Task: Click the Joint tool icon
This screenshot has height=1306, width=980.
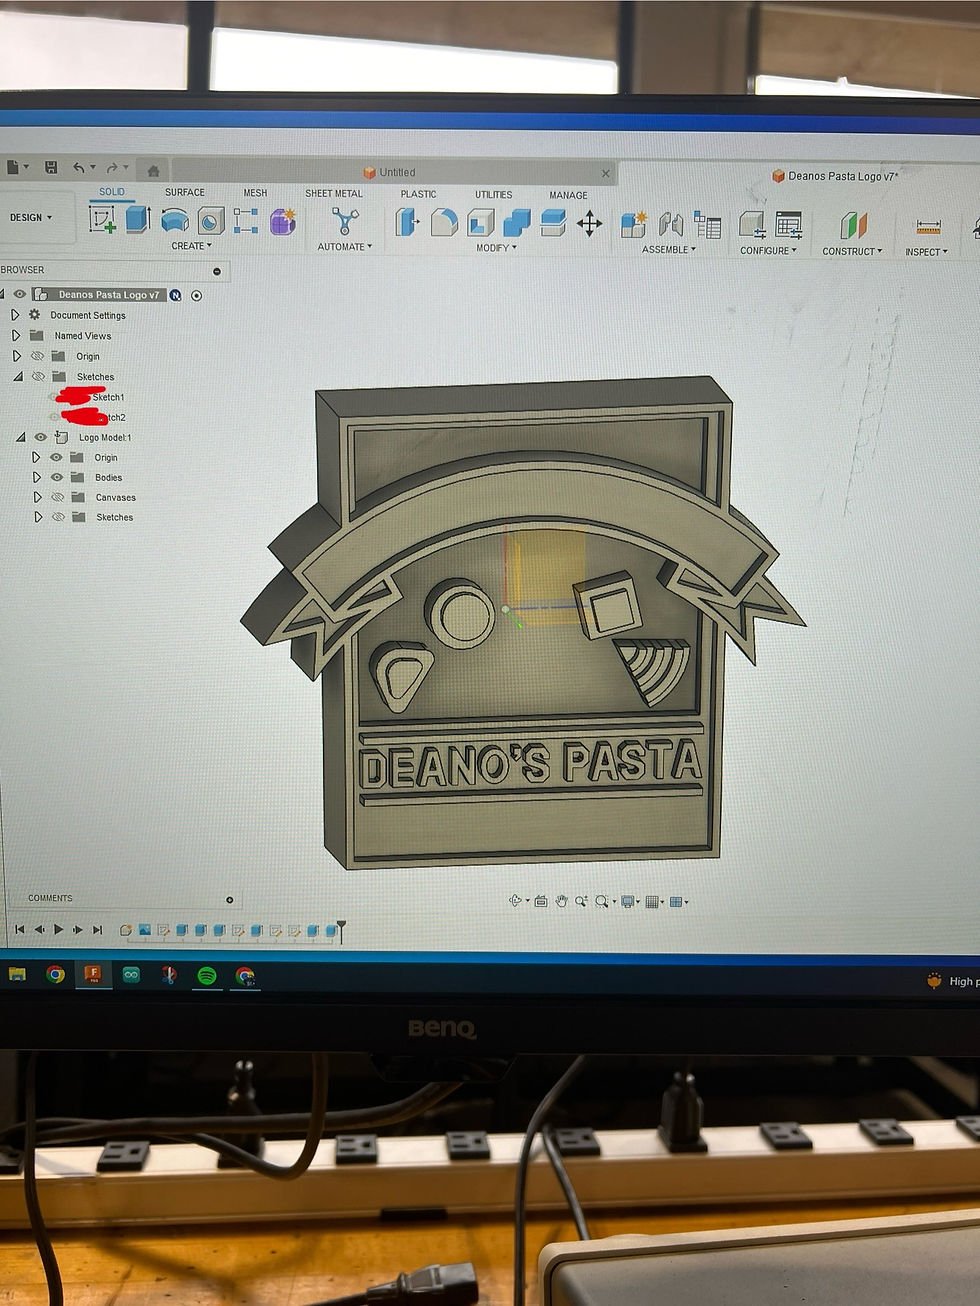Action: 670,225
